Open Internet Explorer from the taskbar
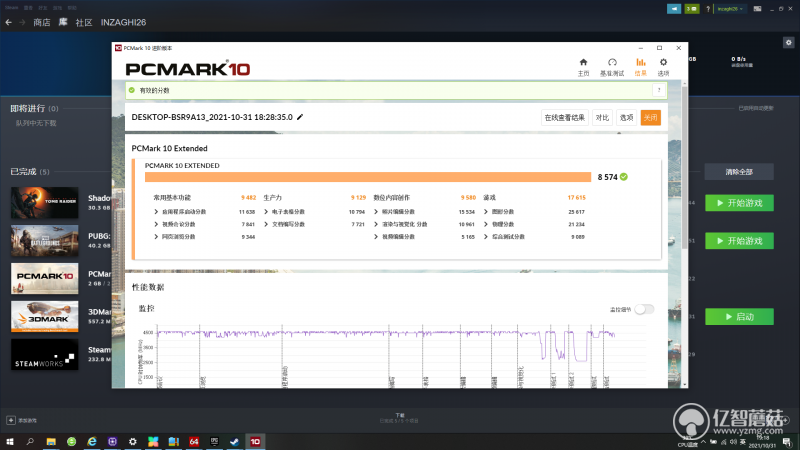This screenshot has width=800, height=450. pos(92,442)
